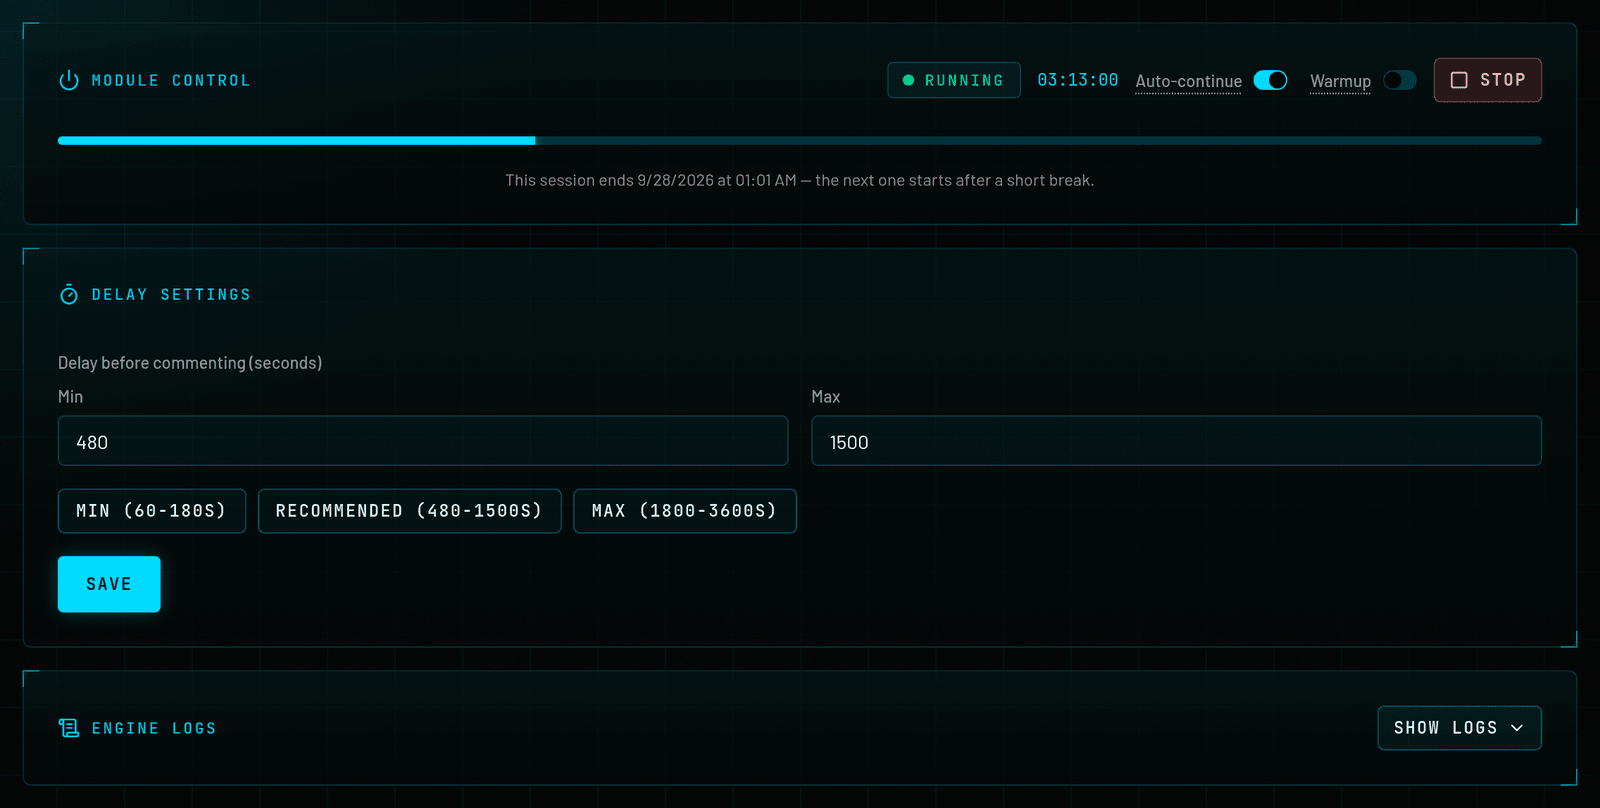Save the delay settings
1600x808 pixels.
[109, 584]
